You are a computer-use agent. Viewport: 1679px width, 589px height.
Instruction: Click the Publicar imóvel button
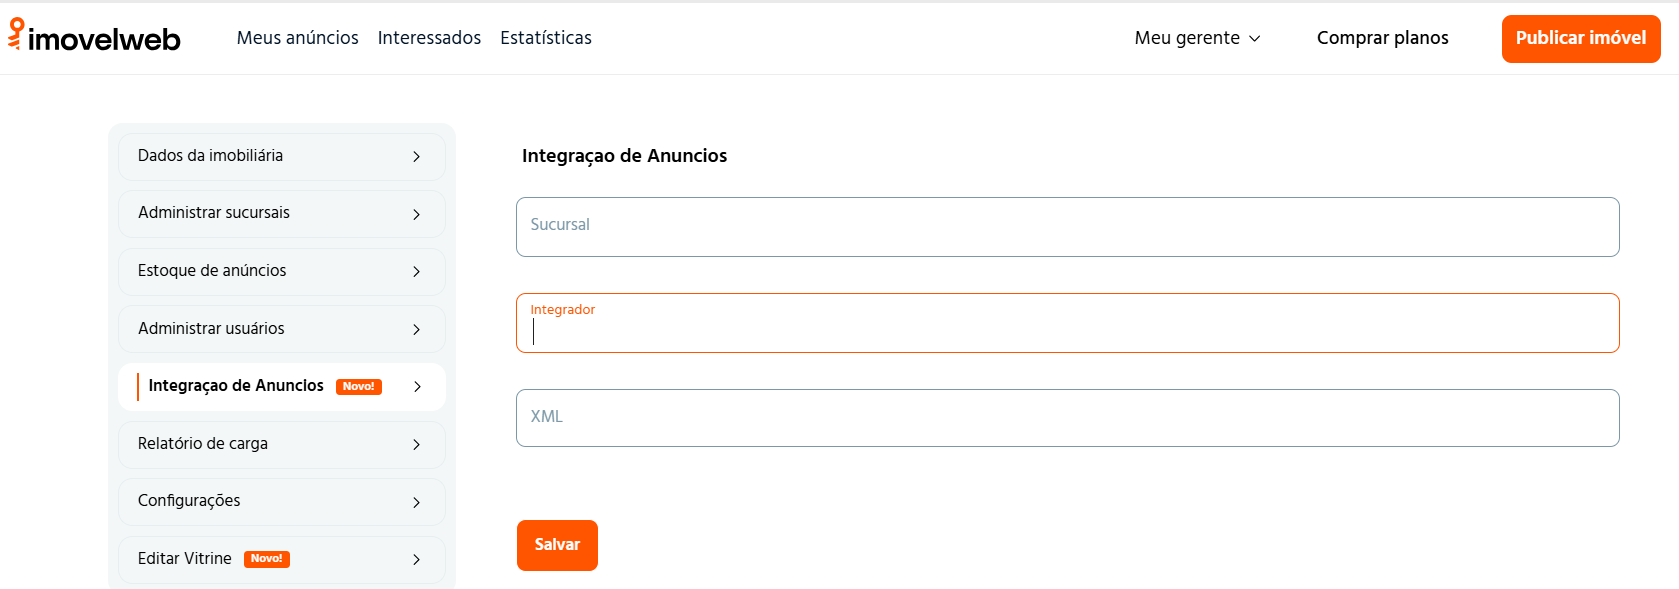tap(1580, 38)
